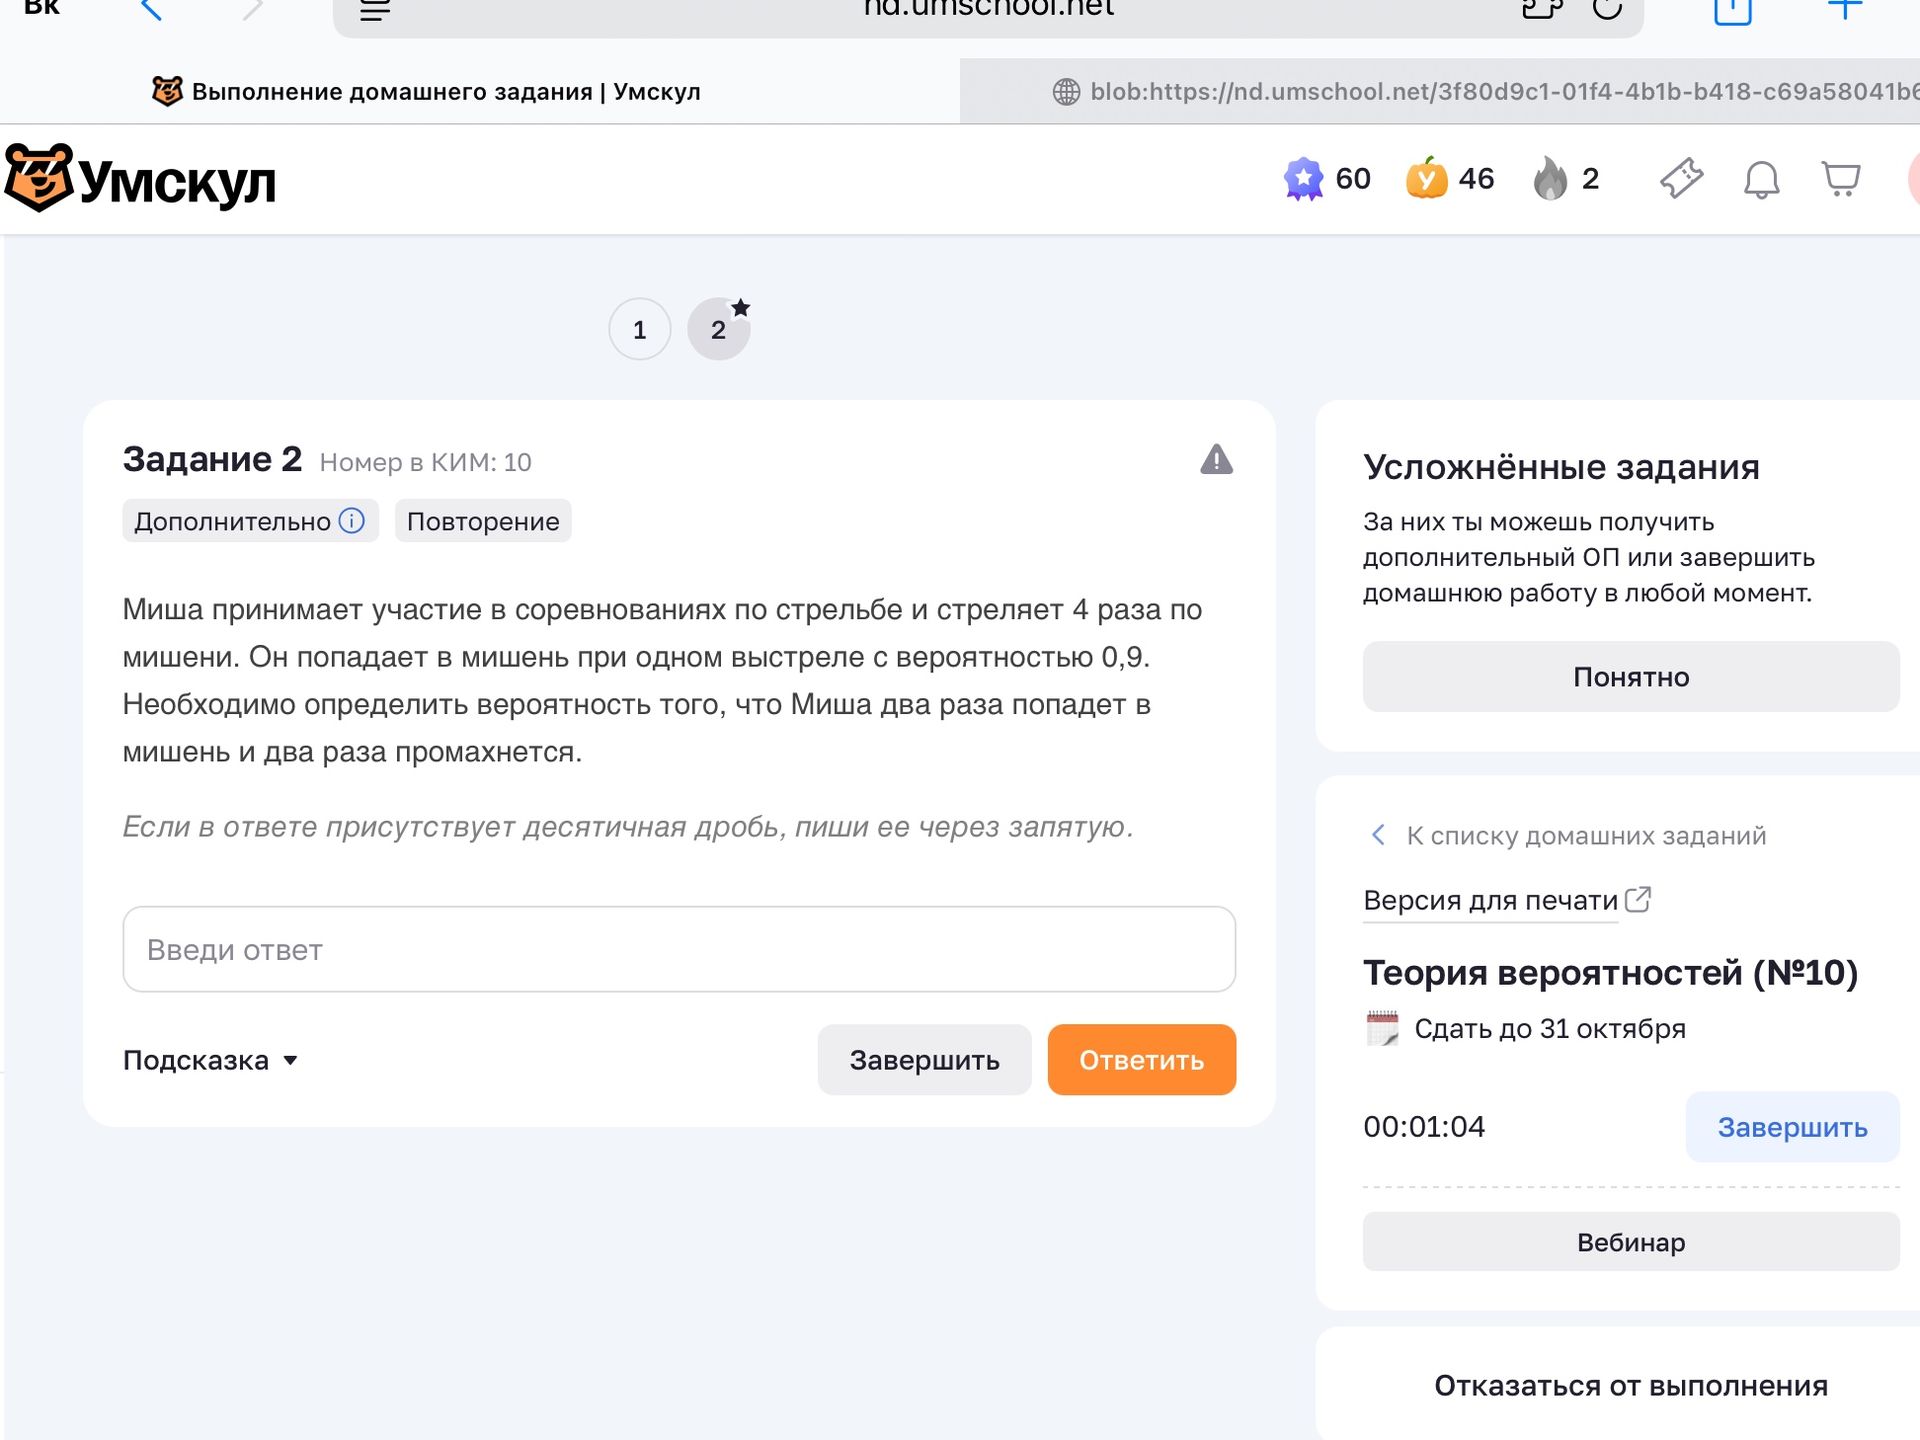The height and width of the screenshot is (1440, 1920).
Task: Expand the Подсказка hint dropdown
Action: [x=210, y=1060]
